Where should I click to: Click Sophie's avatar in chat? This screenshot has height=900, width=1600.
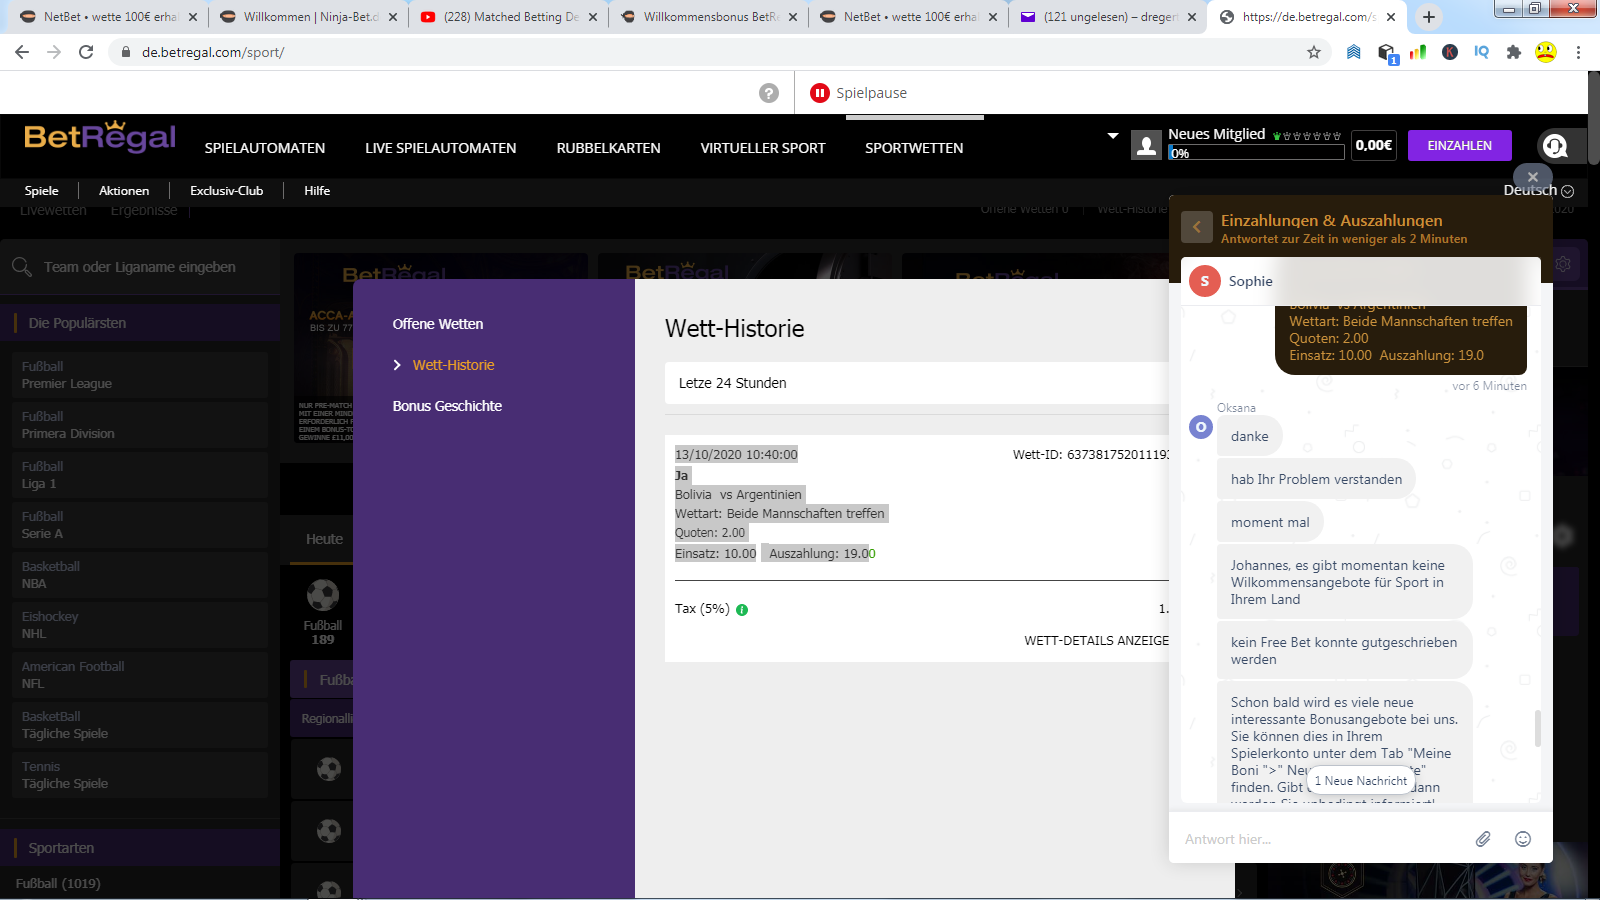[1205, 281]
